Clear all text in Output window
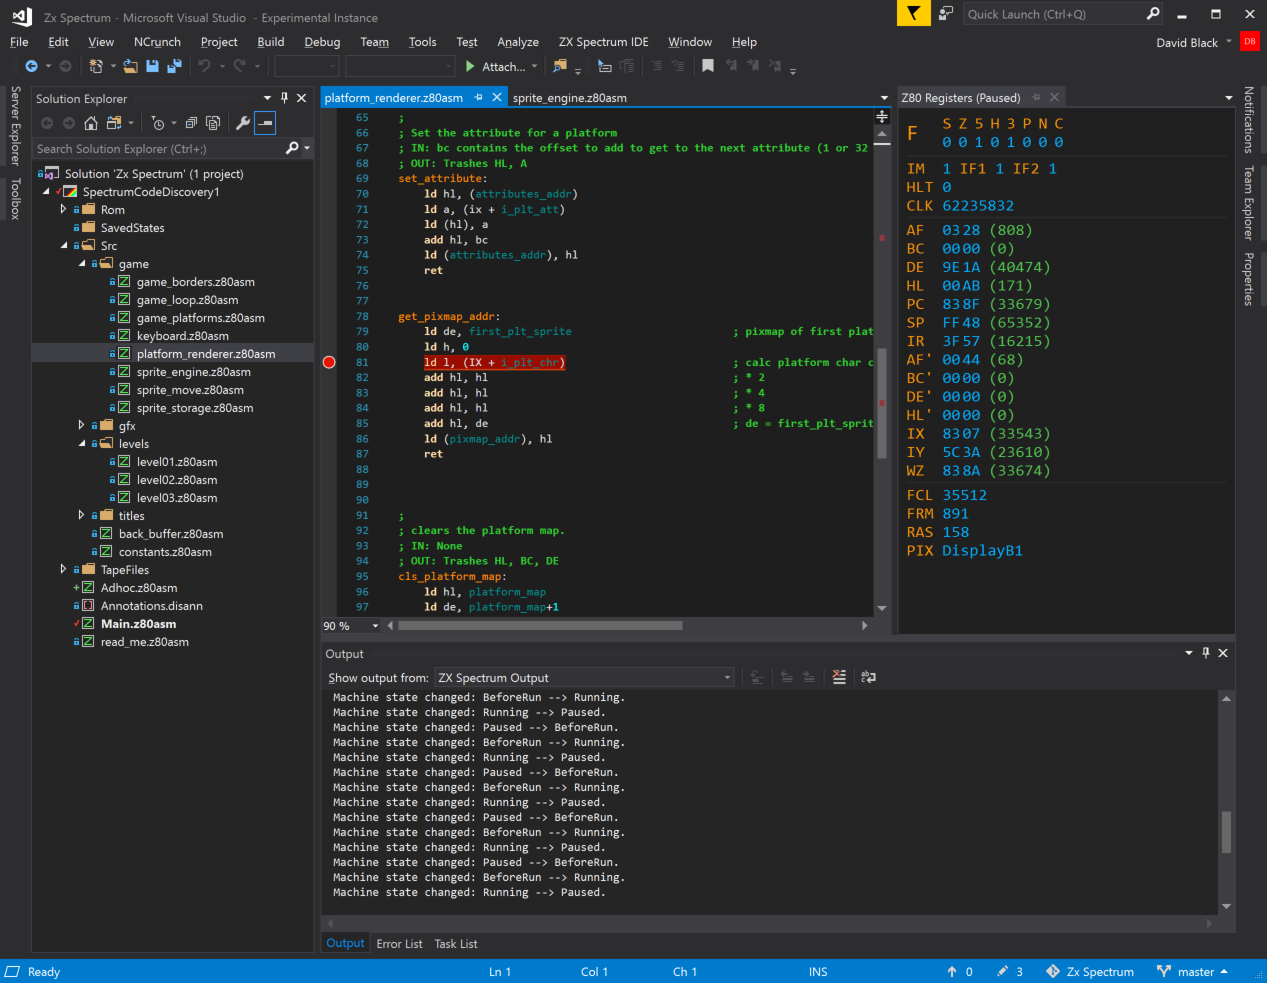The image size is (1267, 983). (x=839, y=677)
